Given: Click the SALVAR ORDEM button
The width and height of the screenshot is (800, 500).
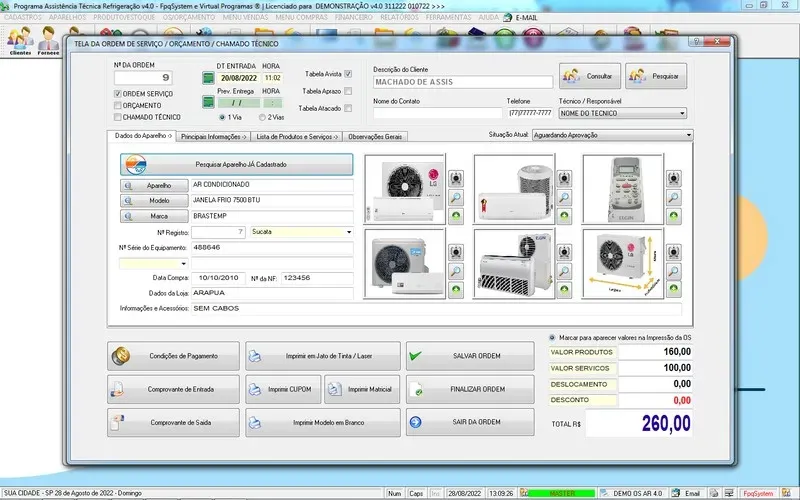Looking at the screenshot, I should coord(468,356).
